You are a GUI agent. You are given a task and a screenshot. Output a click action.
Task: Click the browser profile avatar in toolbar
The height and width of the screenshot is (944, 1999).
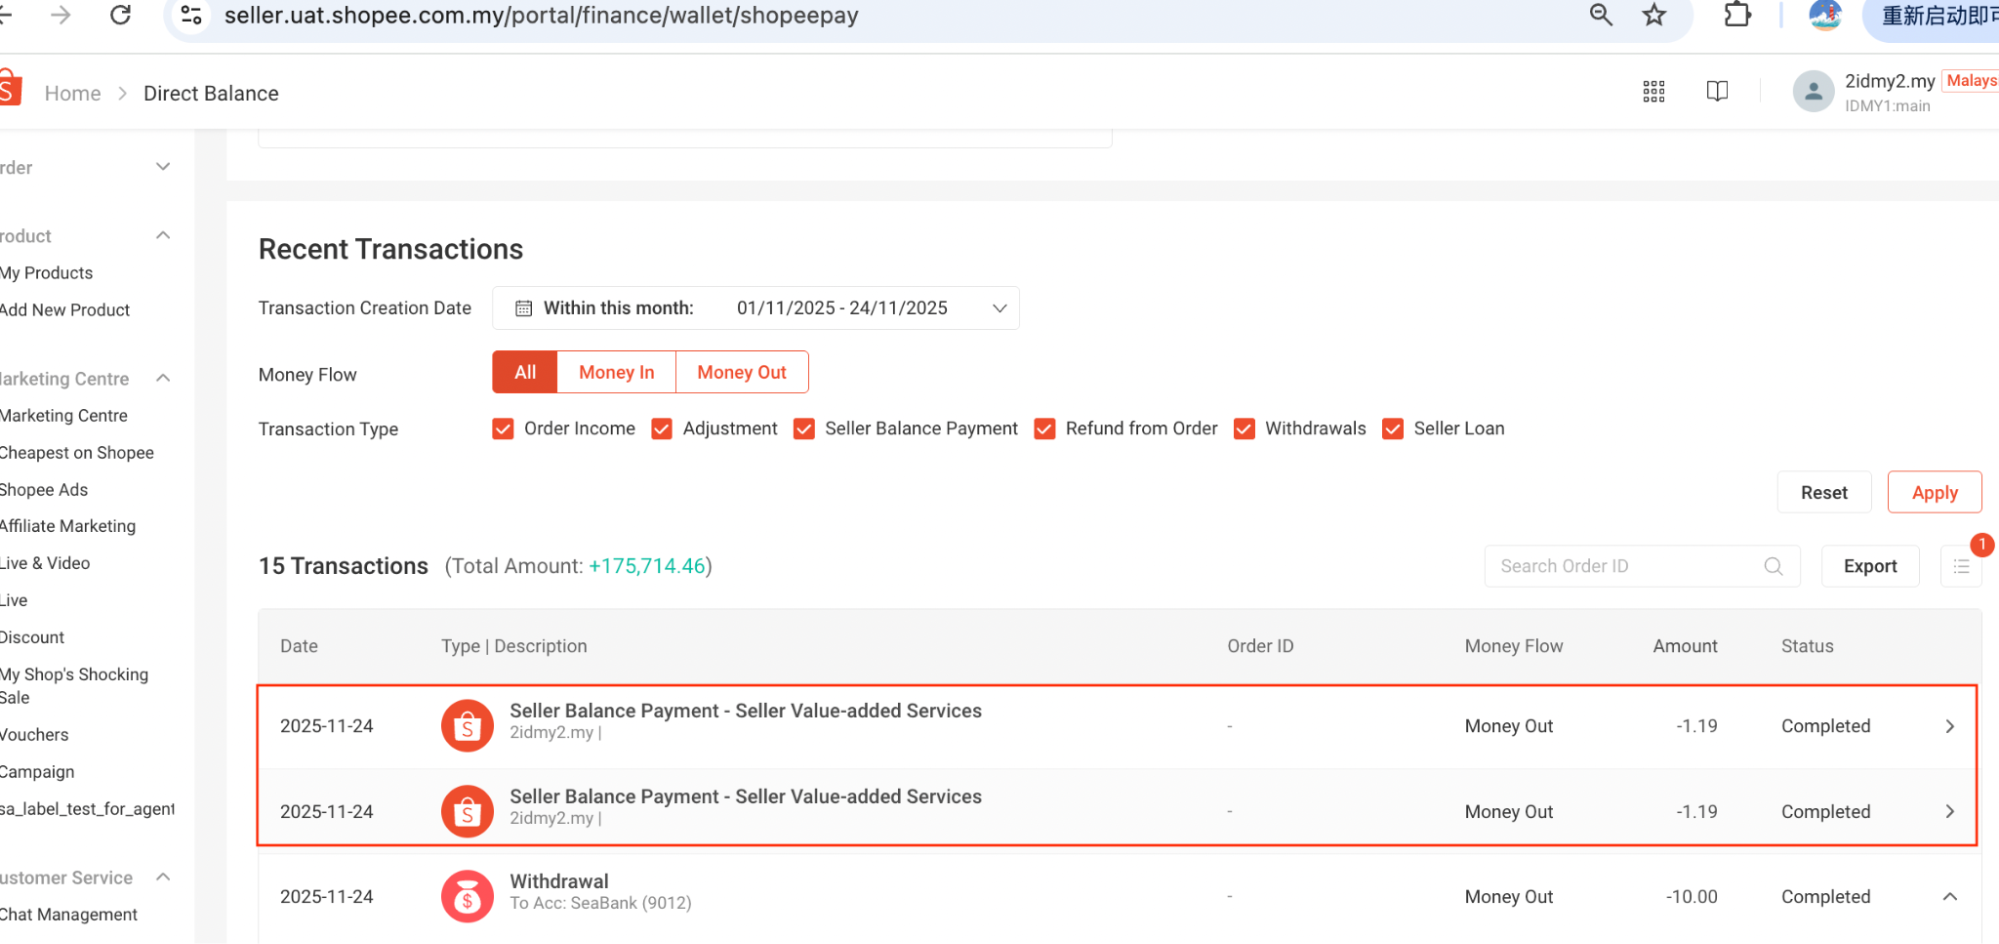click(x=1825, y=15)
